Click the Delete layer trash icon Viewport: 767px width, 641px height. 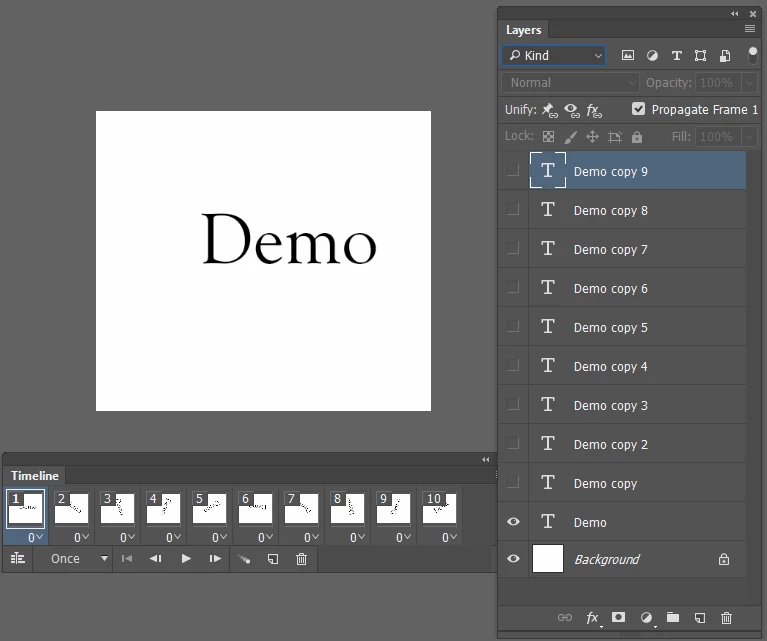726,618
